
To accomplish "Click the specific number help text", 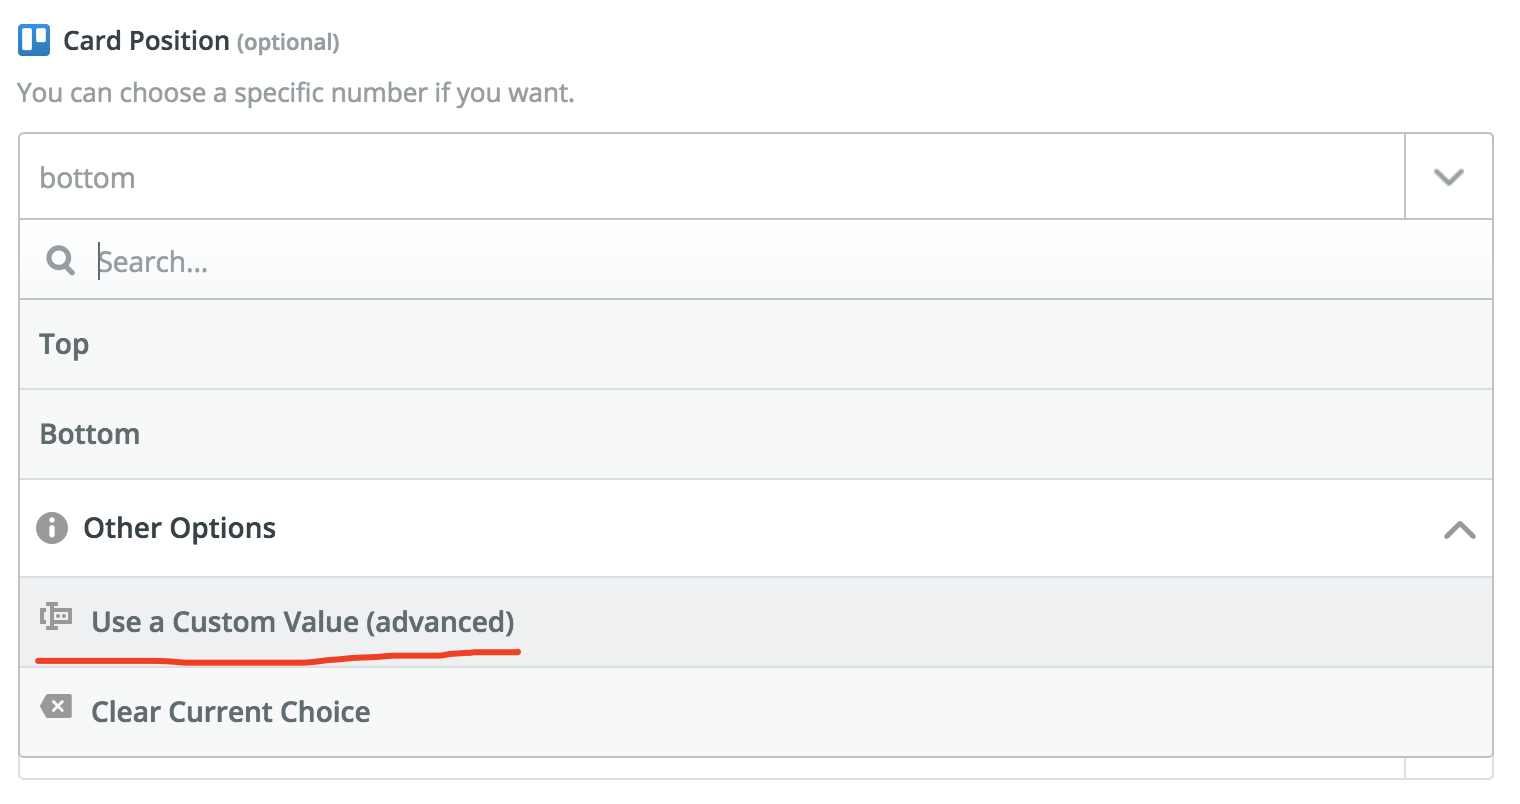I will [x=296, y=93].
